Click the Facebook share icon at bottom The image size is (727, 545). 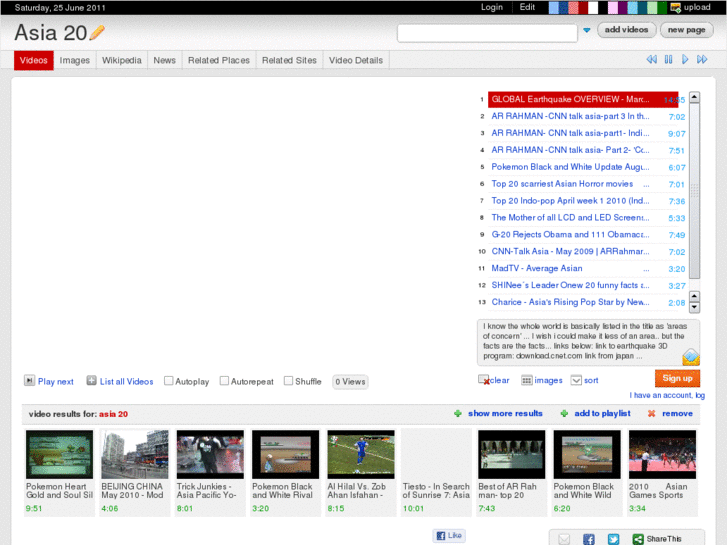click(x=588, y=539)
